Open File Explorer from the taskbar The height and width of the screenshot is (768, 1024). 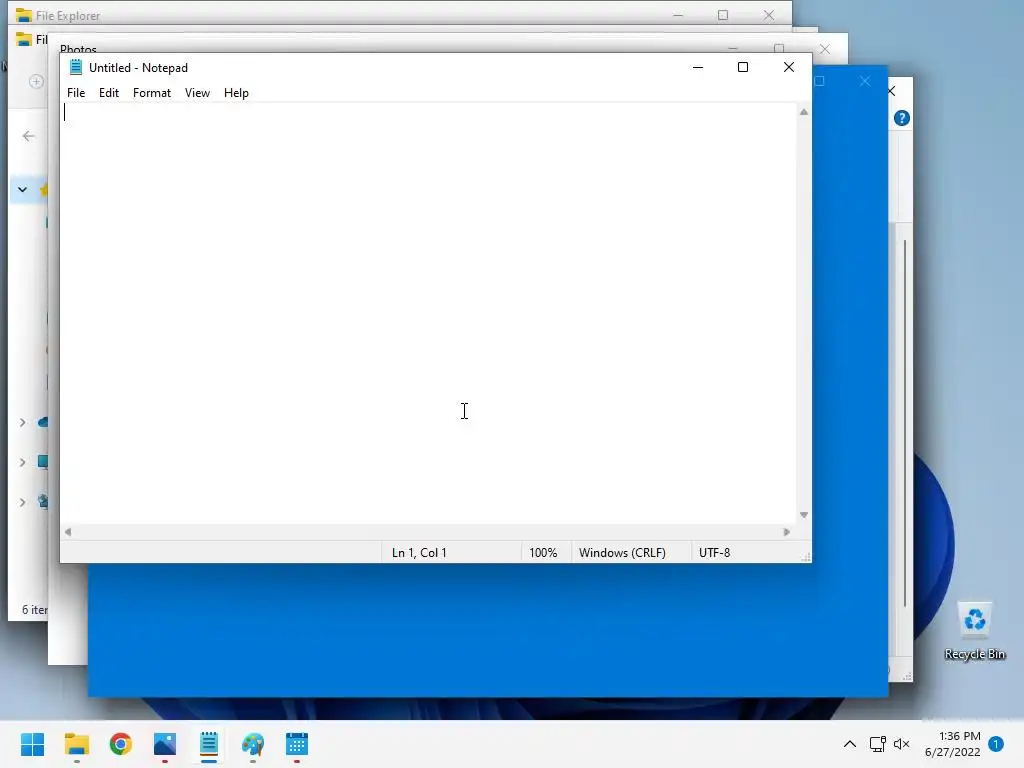coord(76,744)
